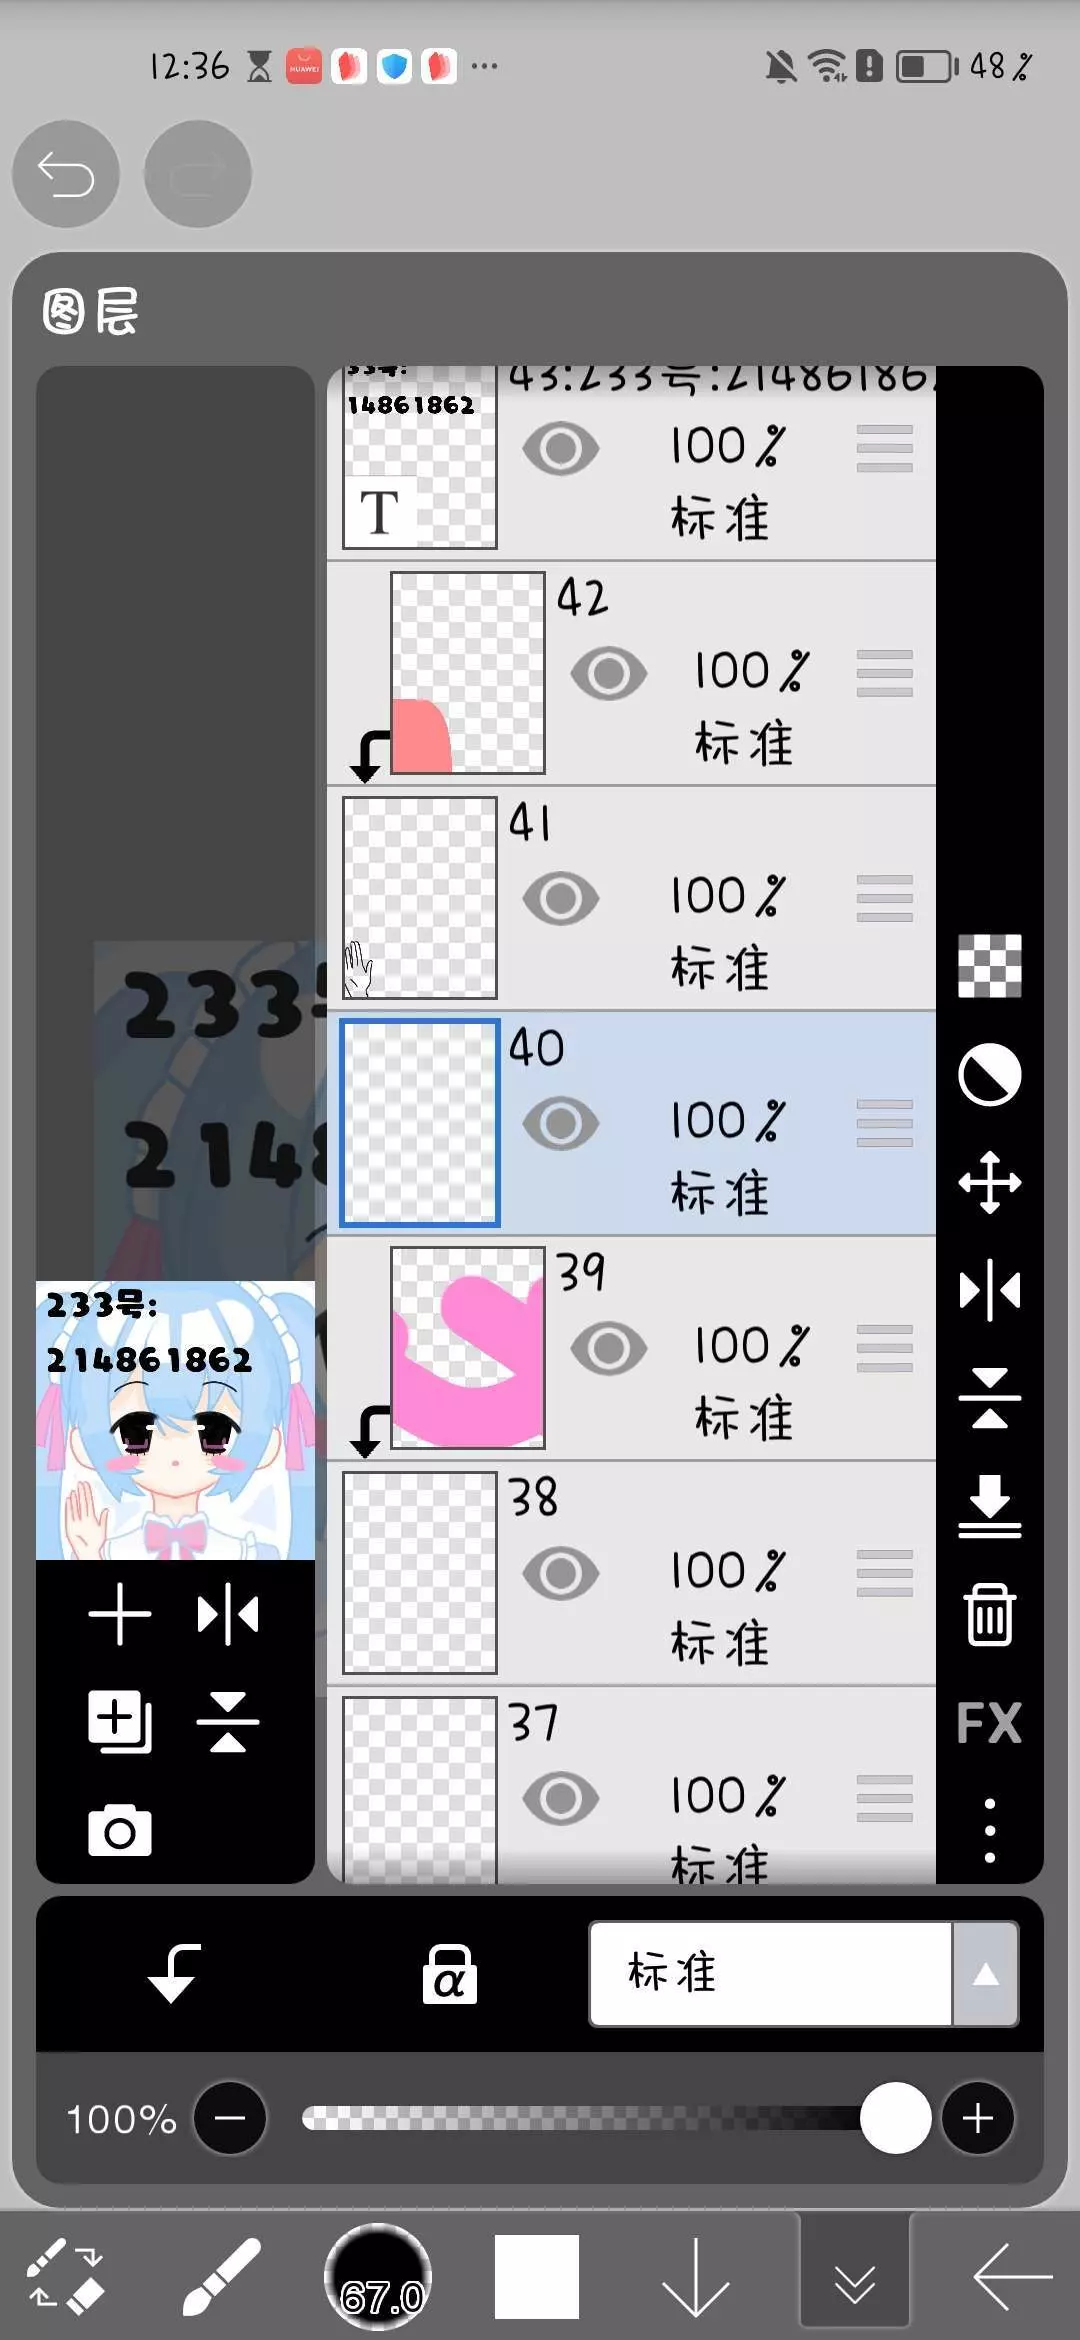Click the layer opacity slider handle
The width and height of the screenshot is (1080, 2340).
point(895,2118)
